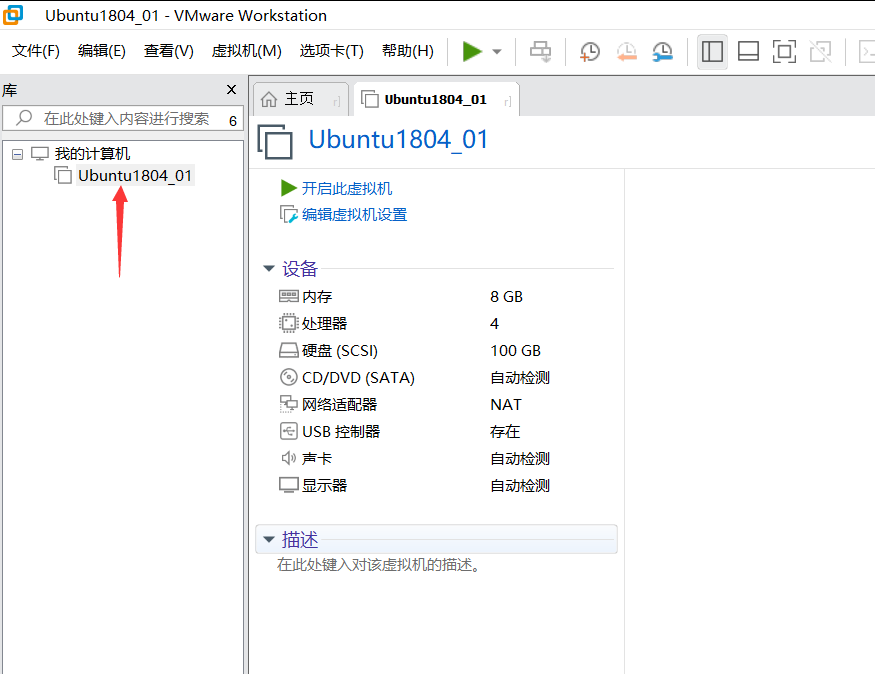This screenshot has width=875, height=674.
Task: Open the power options dropdown arrow
Action: 497,52
